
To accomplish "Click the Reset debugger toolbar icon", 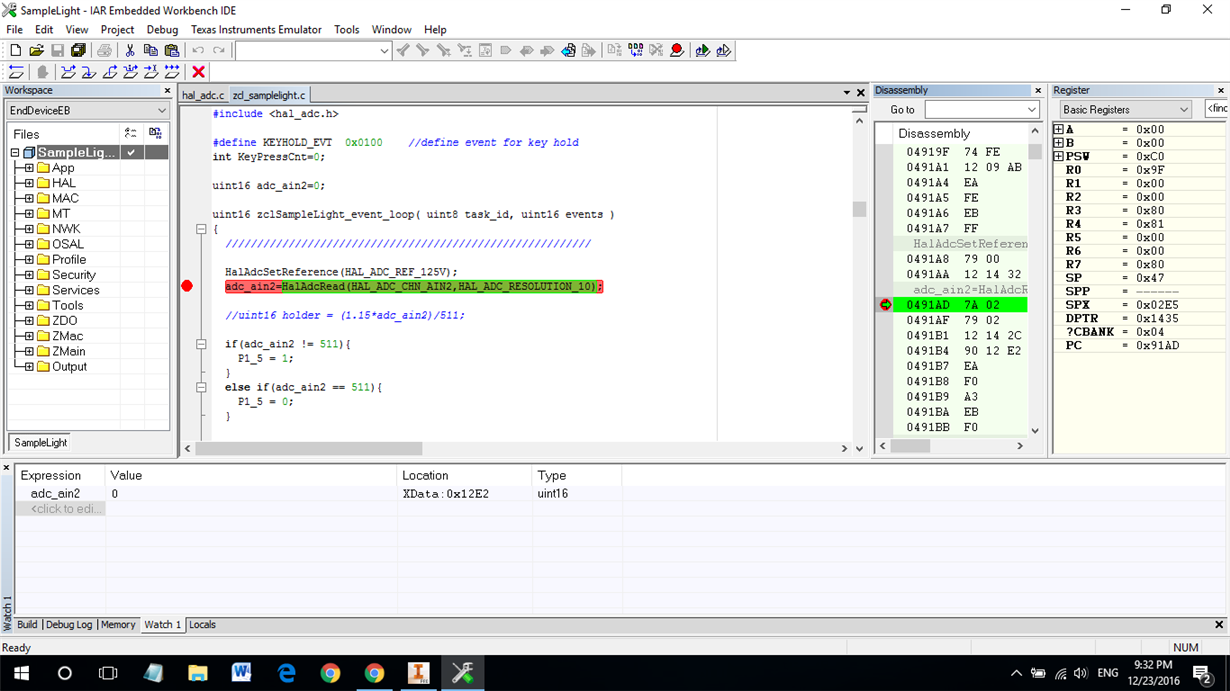I will [x=16, y=72].
